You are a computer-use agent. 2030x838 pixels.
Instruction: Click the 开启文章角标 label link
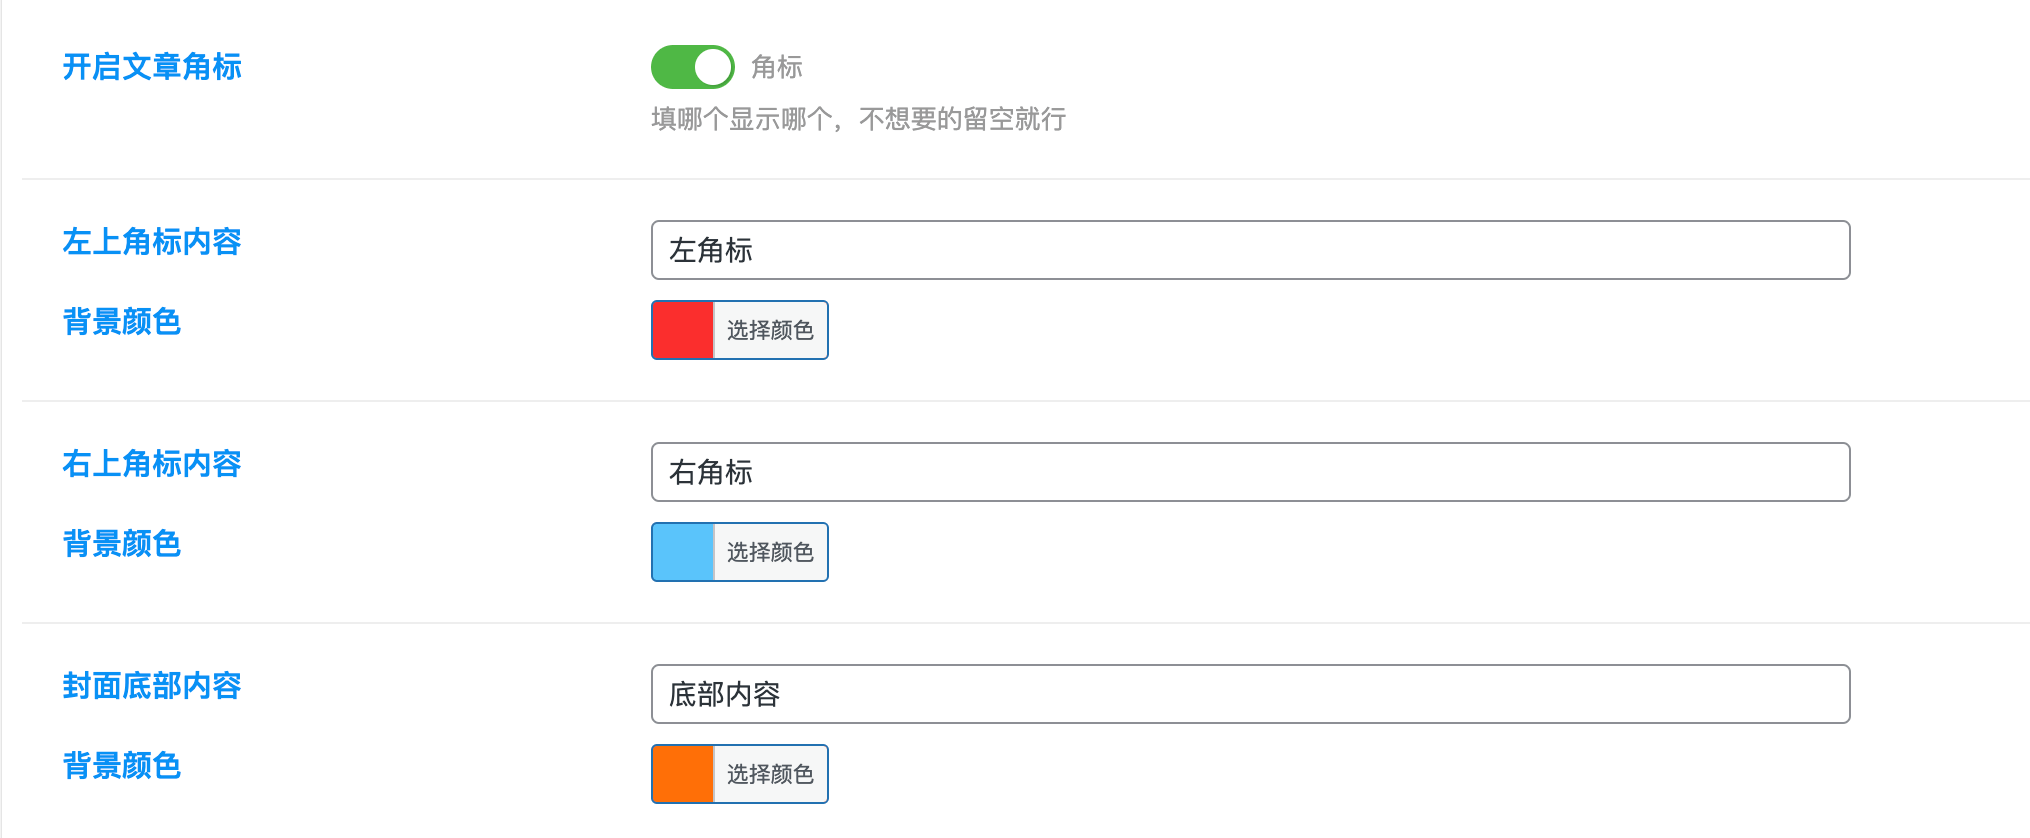pyautogui.click(x=151, y=67)
